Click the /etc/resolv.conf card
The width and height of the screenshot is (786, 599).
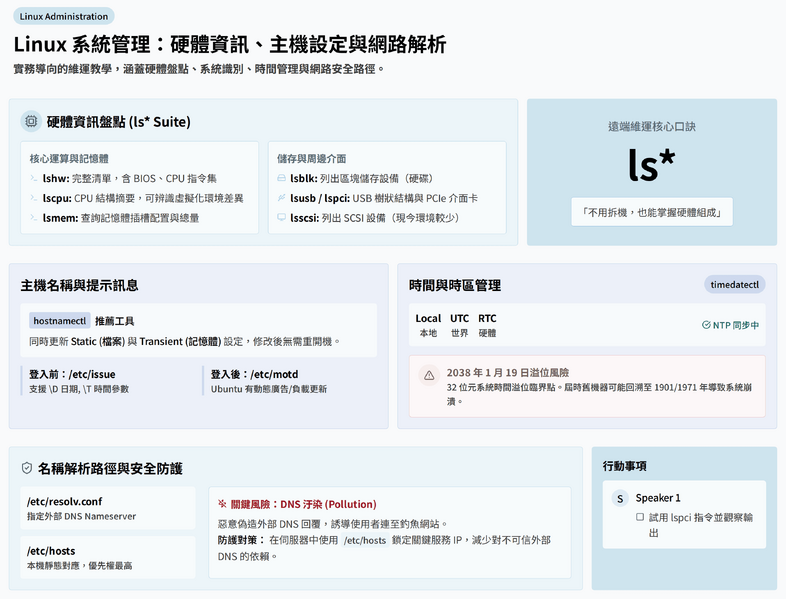pos(108,508)
